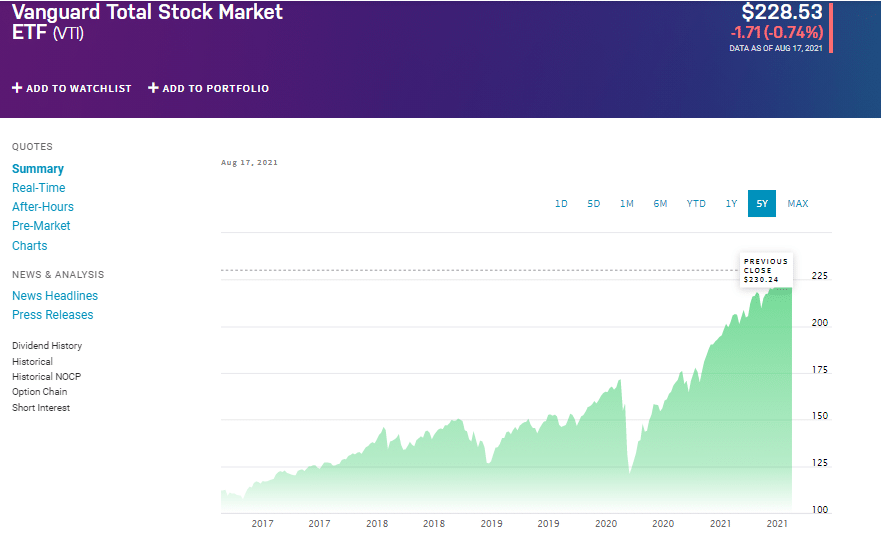Open the After-Hours quotes link

43,207
